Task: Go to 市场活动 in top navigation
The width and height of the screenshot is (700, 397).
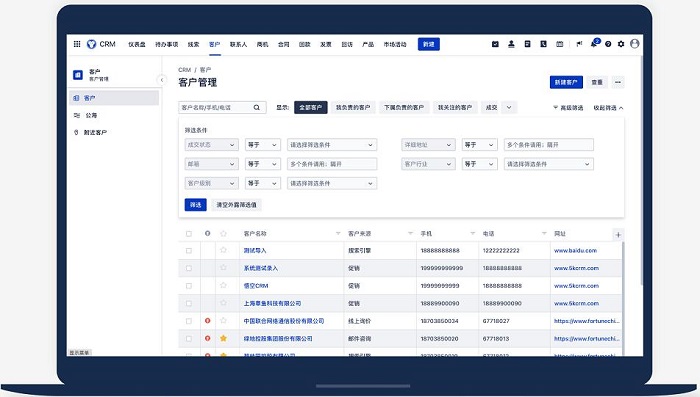Action: pyautogui.click(x=395, y=44)
